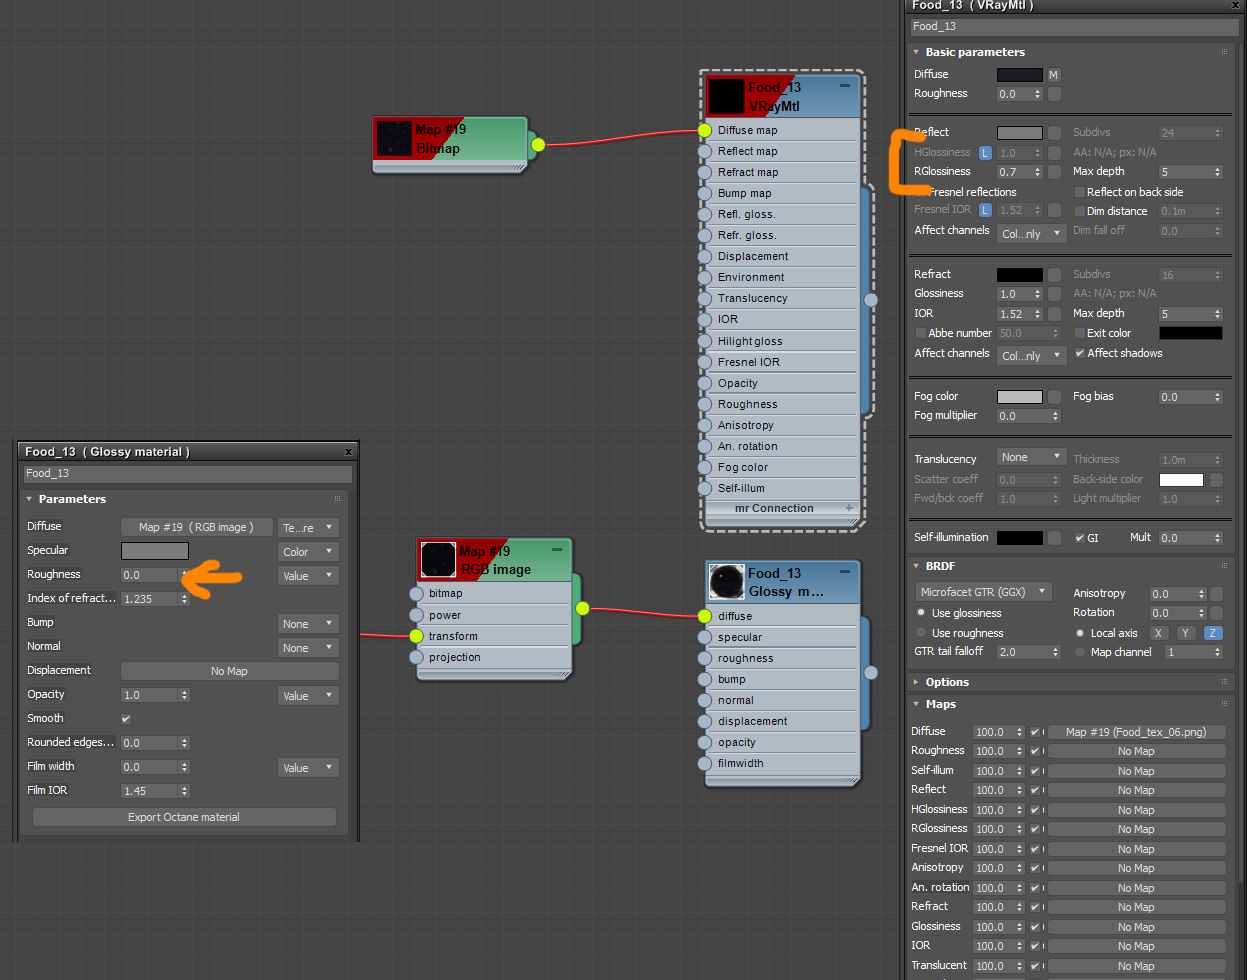The width and height of the screenshot is (1247, 980).
Task: Open the Roughness Value type dropdown
Action: point(308,576)
